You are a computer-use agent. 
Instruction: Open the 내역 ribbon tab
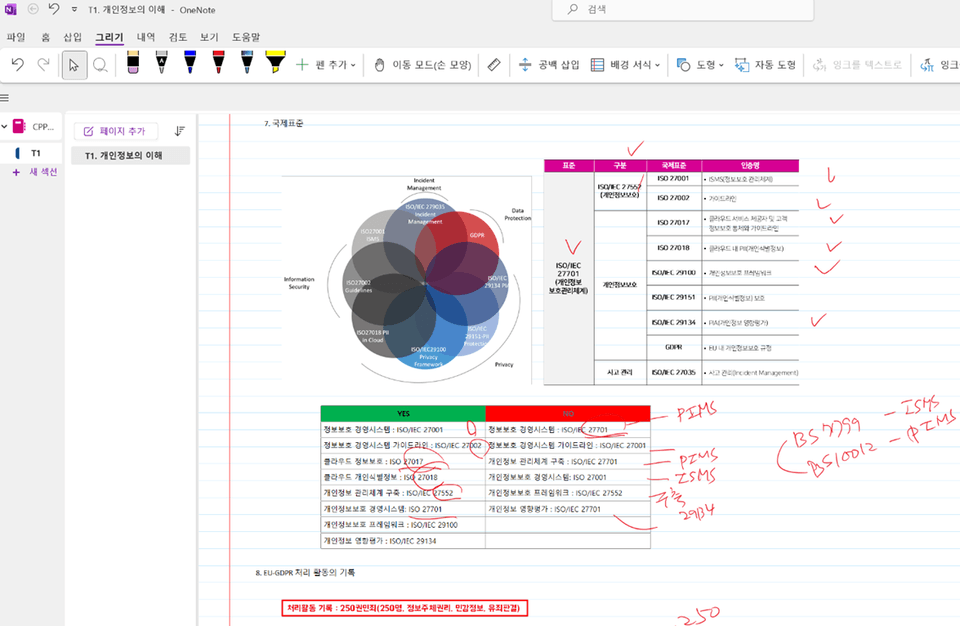click(x=146, y=37)
